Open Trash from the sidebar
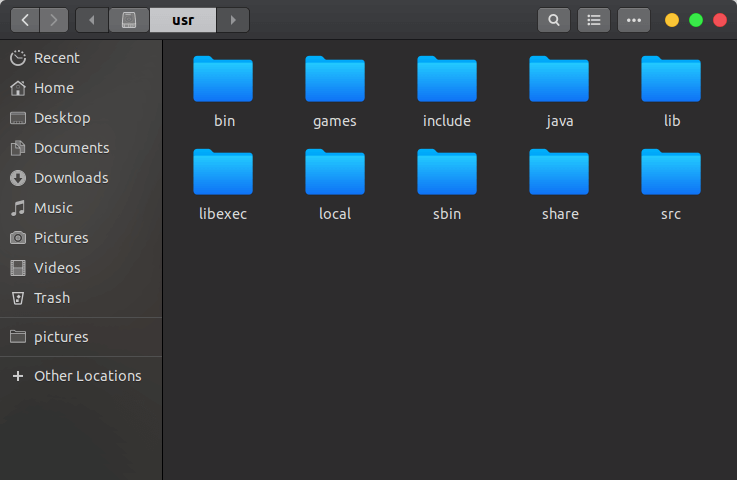Viewport: 737px width, 480px height. click(x=52, y=298)
